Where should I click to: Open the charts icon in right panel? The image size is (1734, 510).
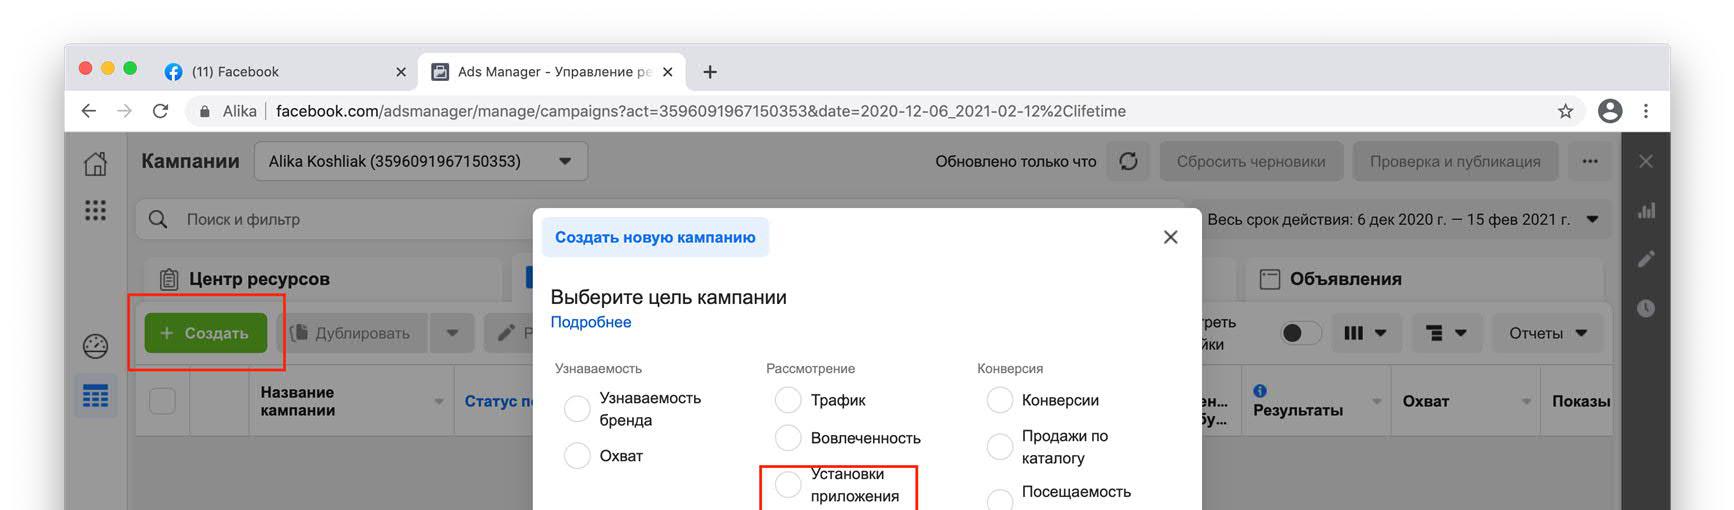pos(1645,210)
